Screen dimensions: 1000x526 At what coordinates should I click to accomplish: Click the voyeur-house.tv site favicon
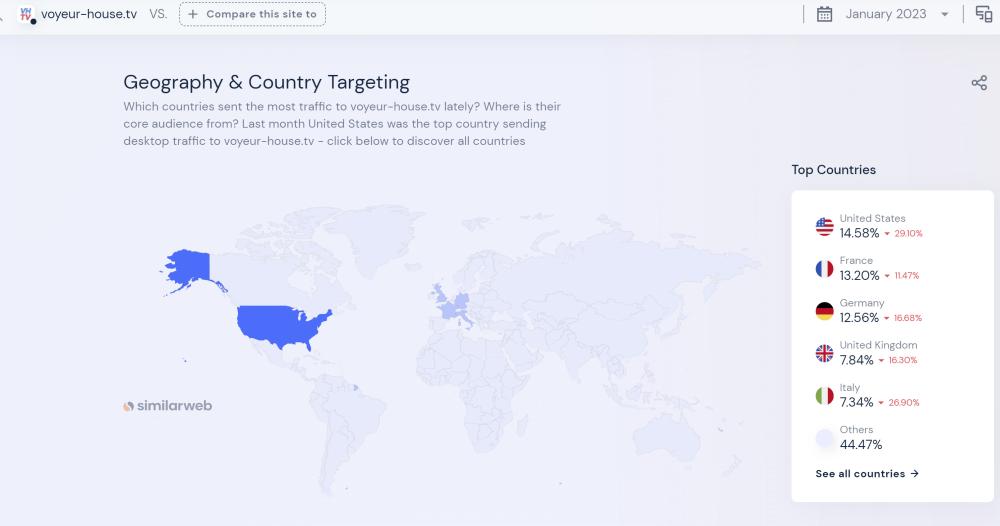(x=27, y=14)
